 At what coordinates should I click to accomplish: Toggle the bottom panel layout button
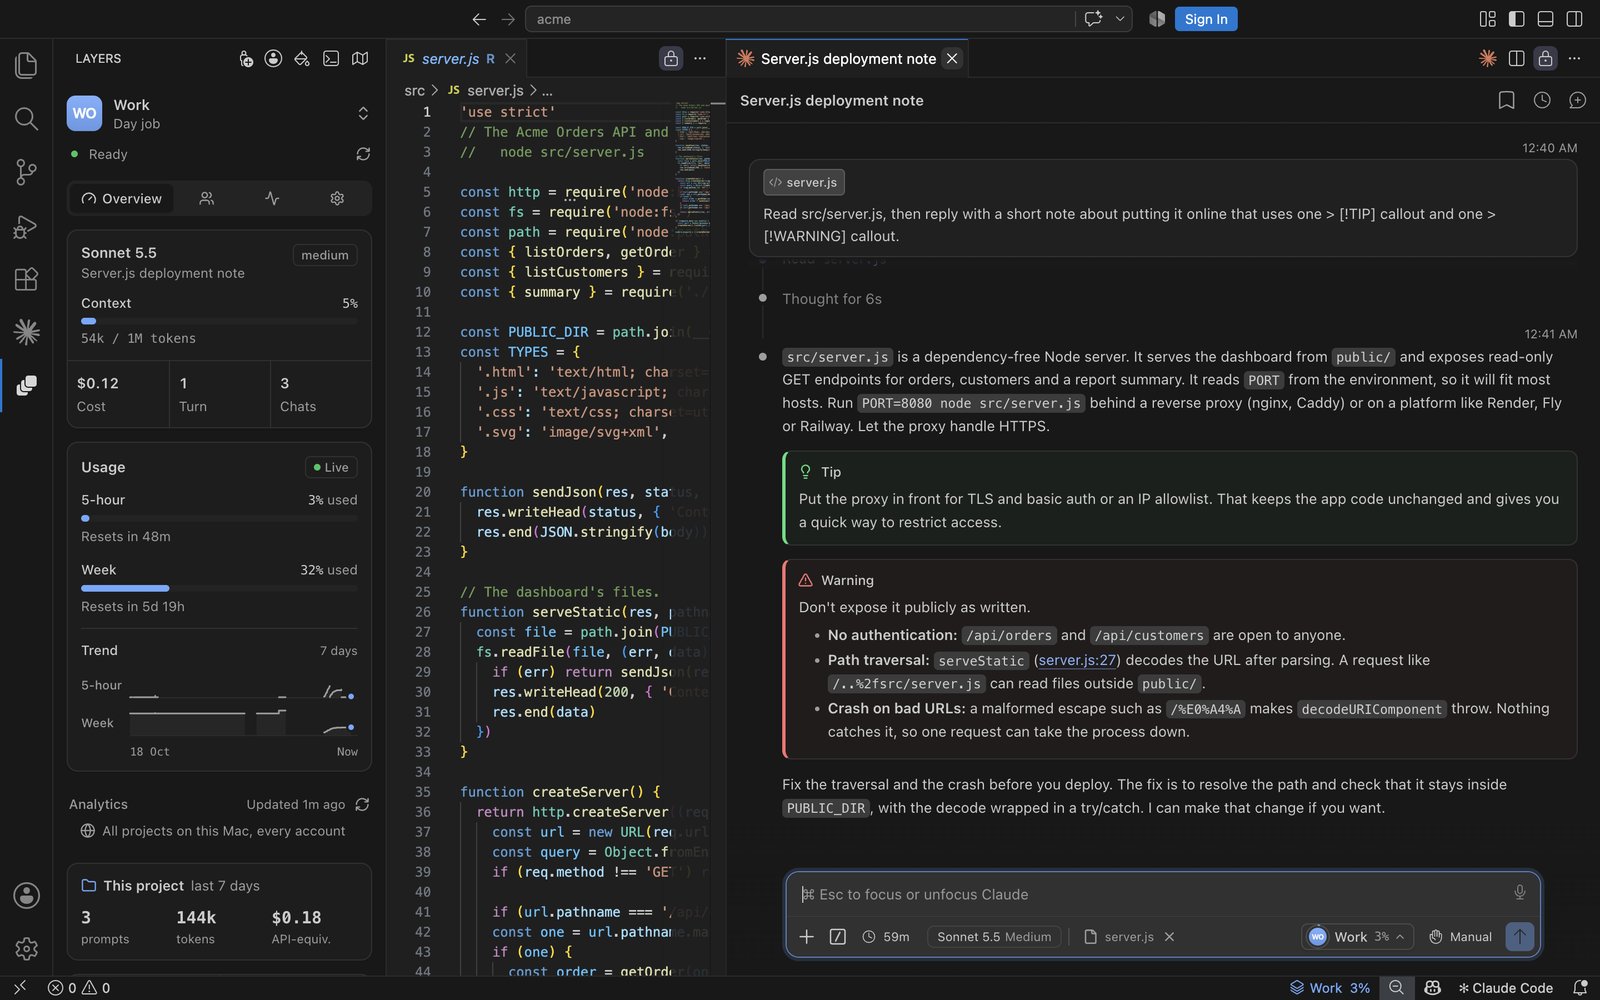(x=1545, y=19)
